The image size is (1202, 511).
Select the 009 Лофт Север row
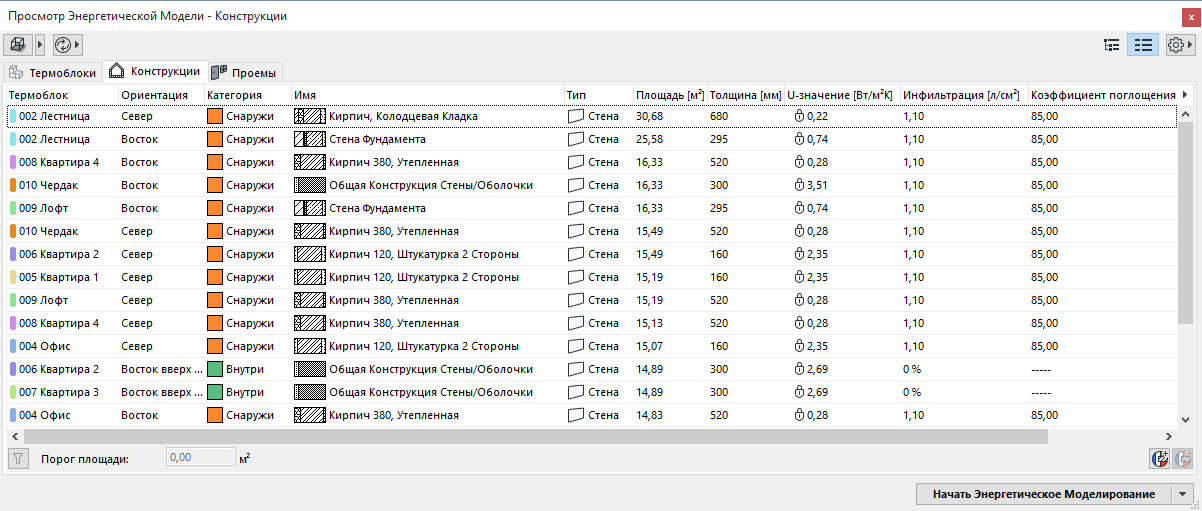tap(590, 300)
